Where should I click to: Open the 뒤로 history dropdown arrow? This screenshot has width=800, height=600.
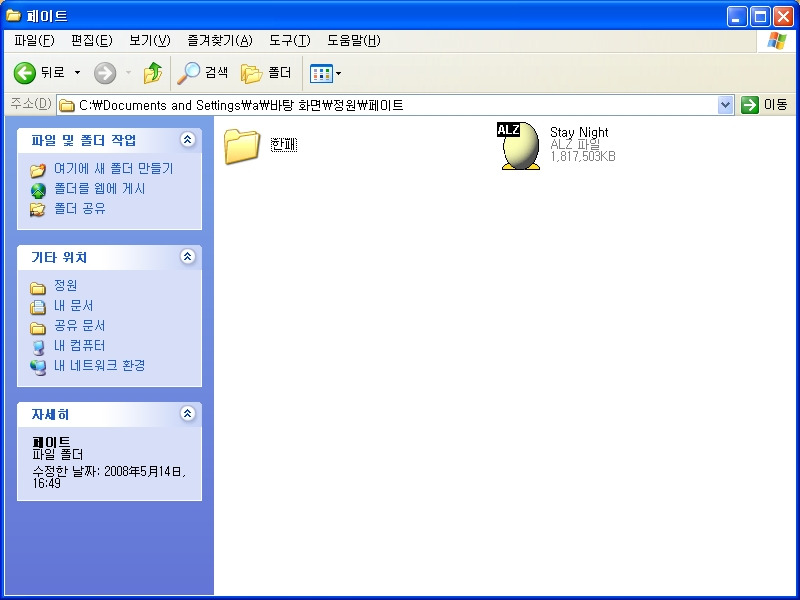[78, 73]
